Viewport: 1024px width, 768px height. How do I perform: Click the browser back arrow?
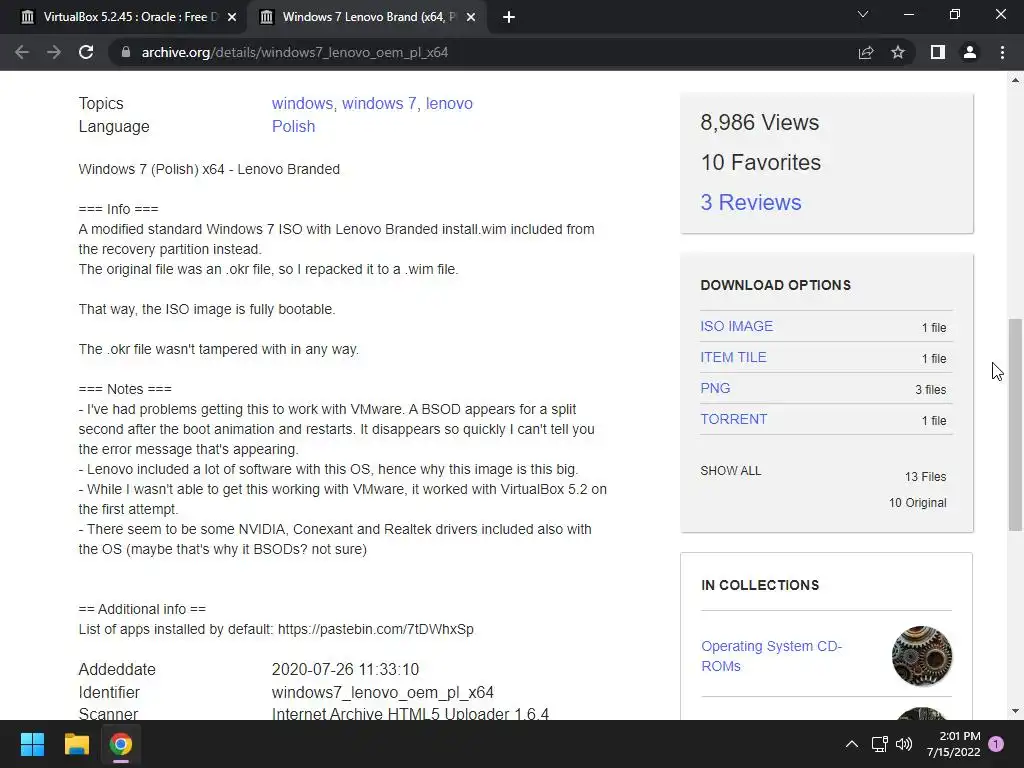[x=22, y=52]
